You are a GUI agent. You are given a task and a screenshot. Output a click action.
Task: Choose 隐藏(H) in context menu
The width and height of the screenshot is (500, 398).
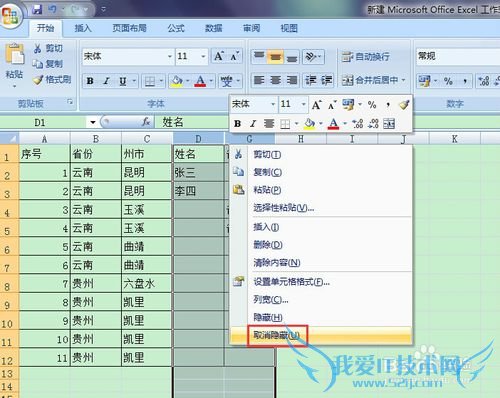pyautogui.click(x=321, y=317)
